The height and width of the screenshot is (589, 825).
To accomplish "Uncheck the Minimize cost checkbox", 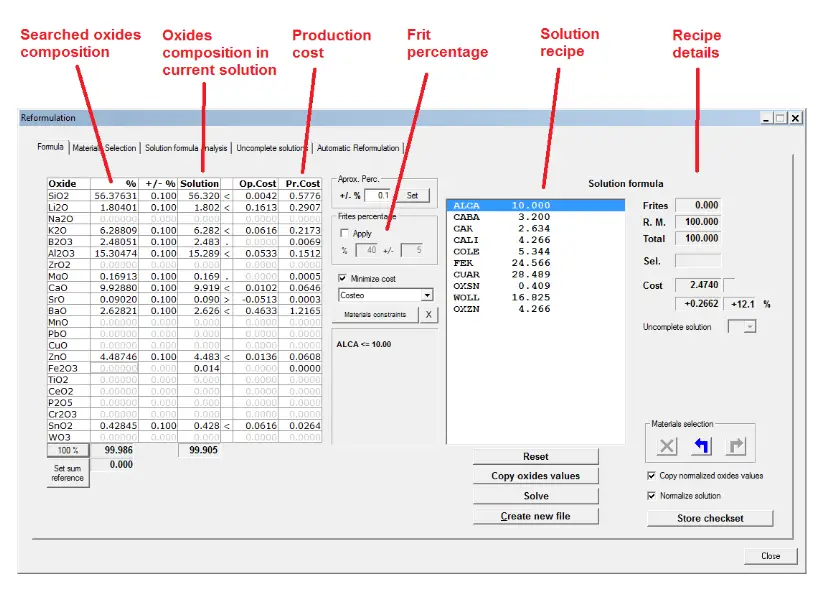I will pyautogui.click(x=344, y=278).
